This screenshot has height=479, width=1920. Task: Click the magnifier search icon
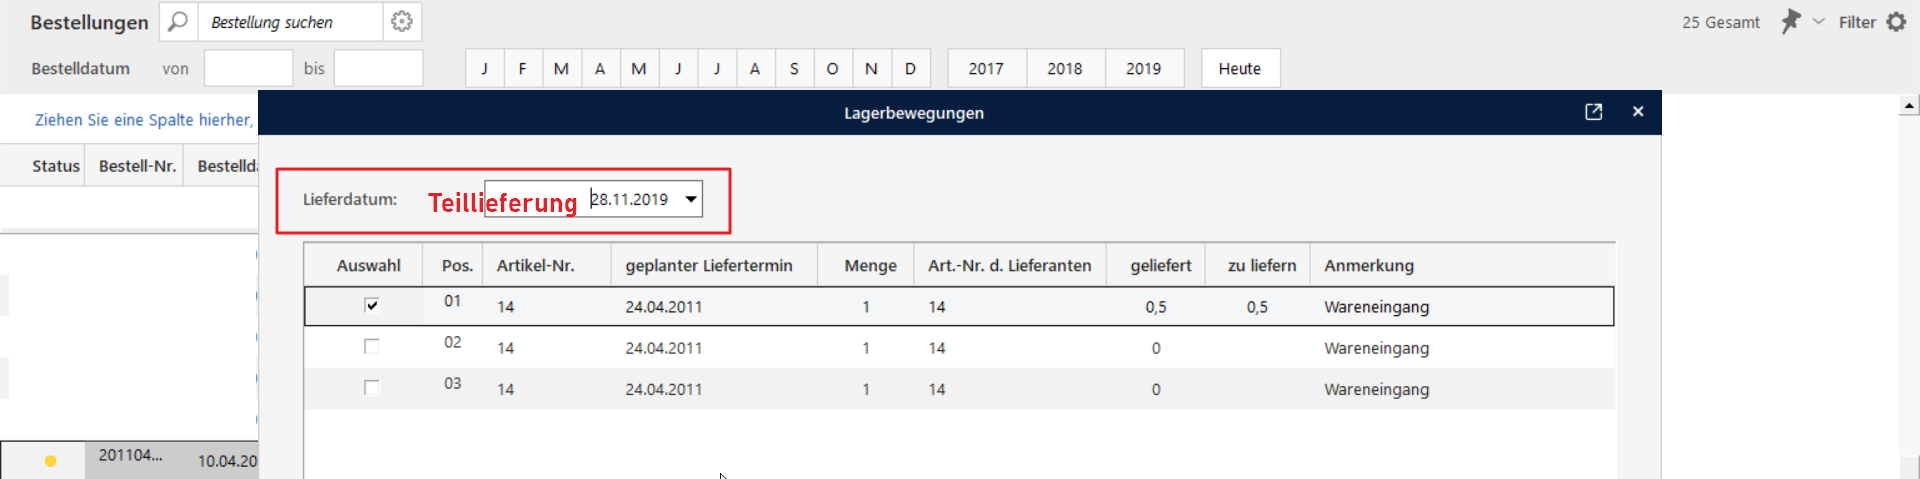tap(177, 21)
